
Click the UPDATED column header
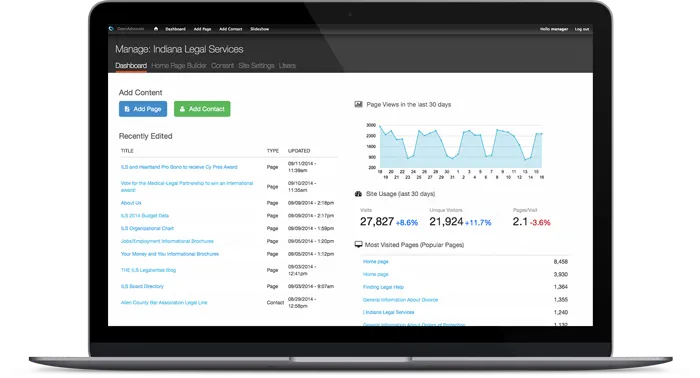(299, 151)
